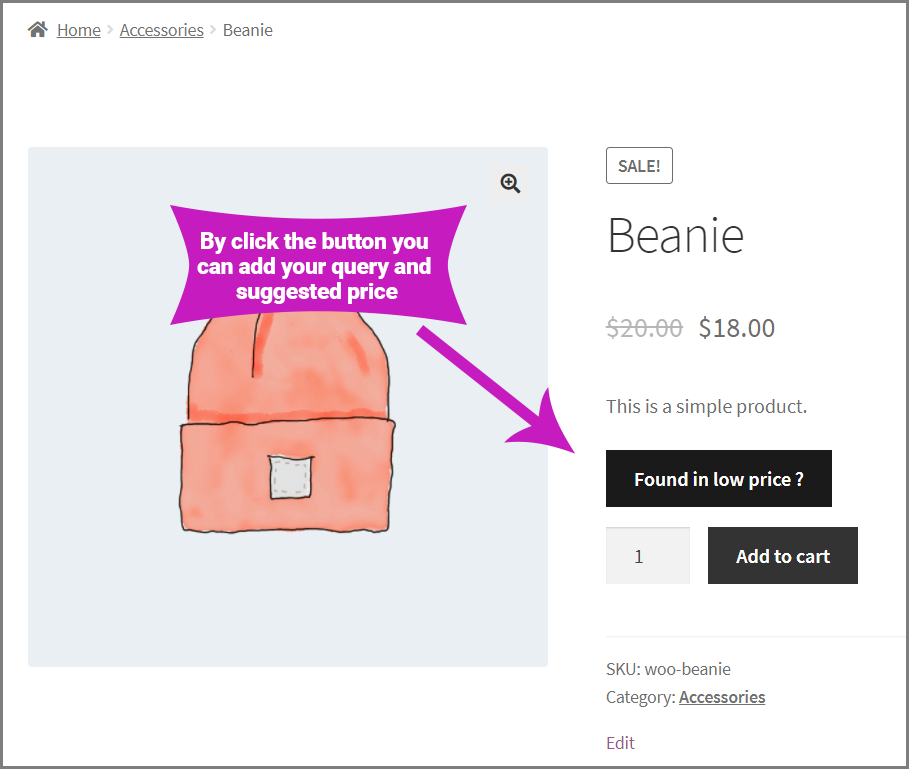Image resolution: width=909 pixels, height=769 pixels.
Task: Click the Add to cart button
Action: 783,556
